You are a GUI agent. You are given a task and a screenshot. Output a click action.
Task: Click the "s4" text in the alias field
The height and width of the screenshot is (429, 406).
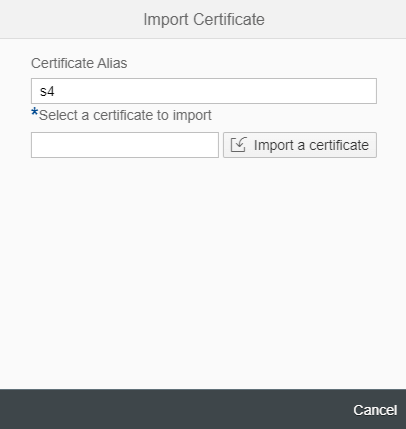pos(47,91)
